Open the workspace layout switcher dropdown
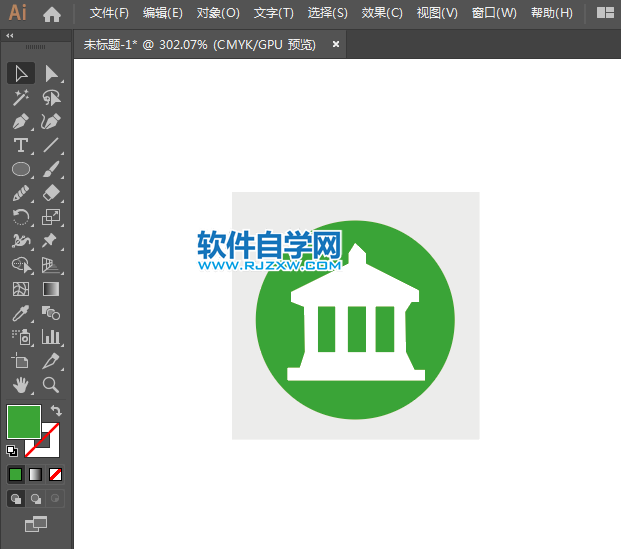Screen dimensions: 621x549 click(x=605, y=13)
